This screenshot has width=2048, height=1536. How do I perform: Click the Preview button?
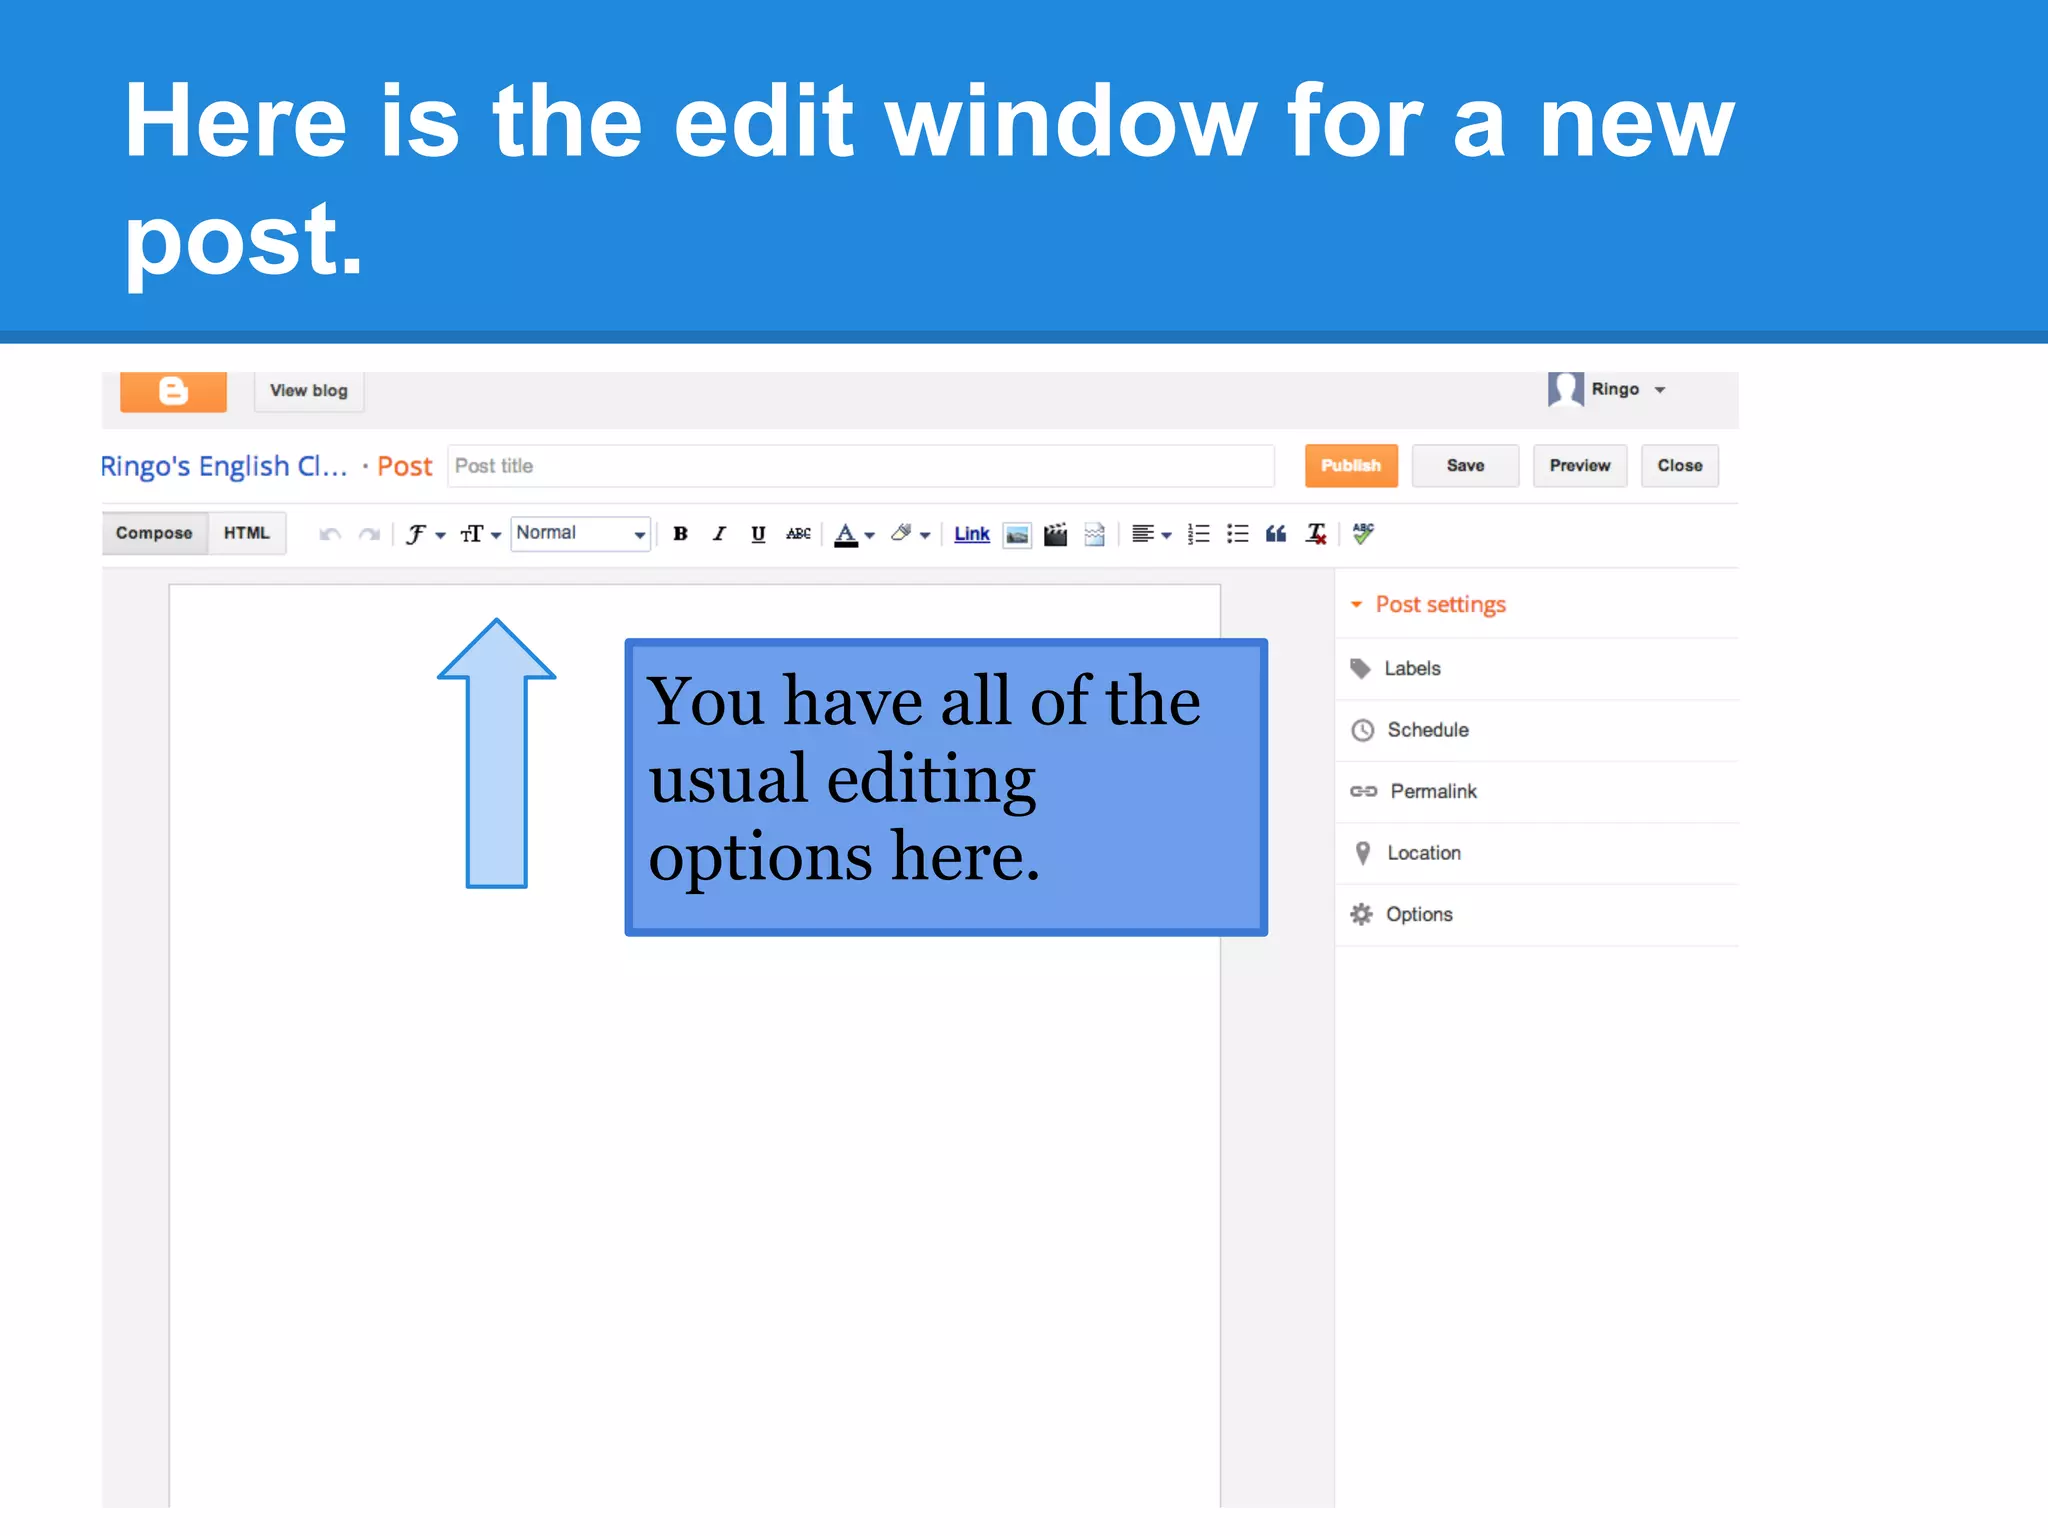click(x=1580, y=466)
